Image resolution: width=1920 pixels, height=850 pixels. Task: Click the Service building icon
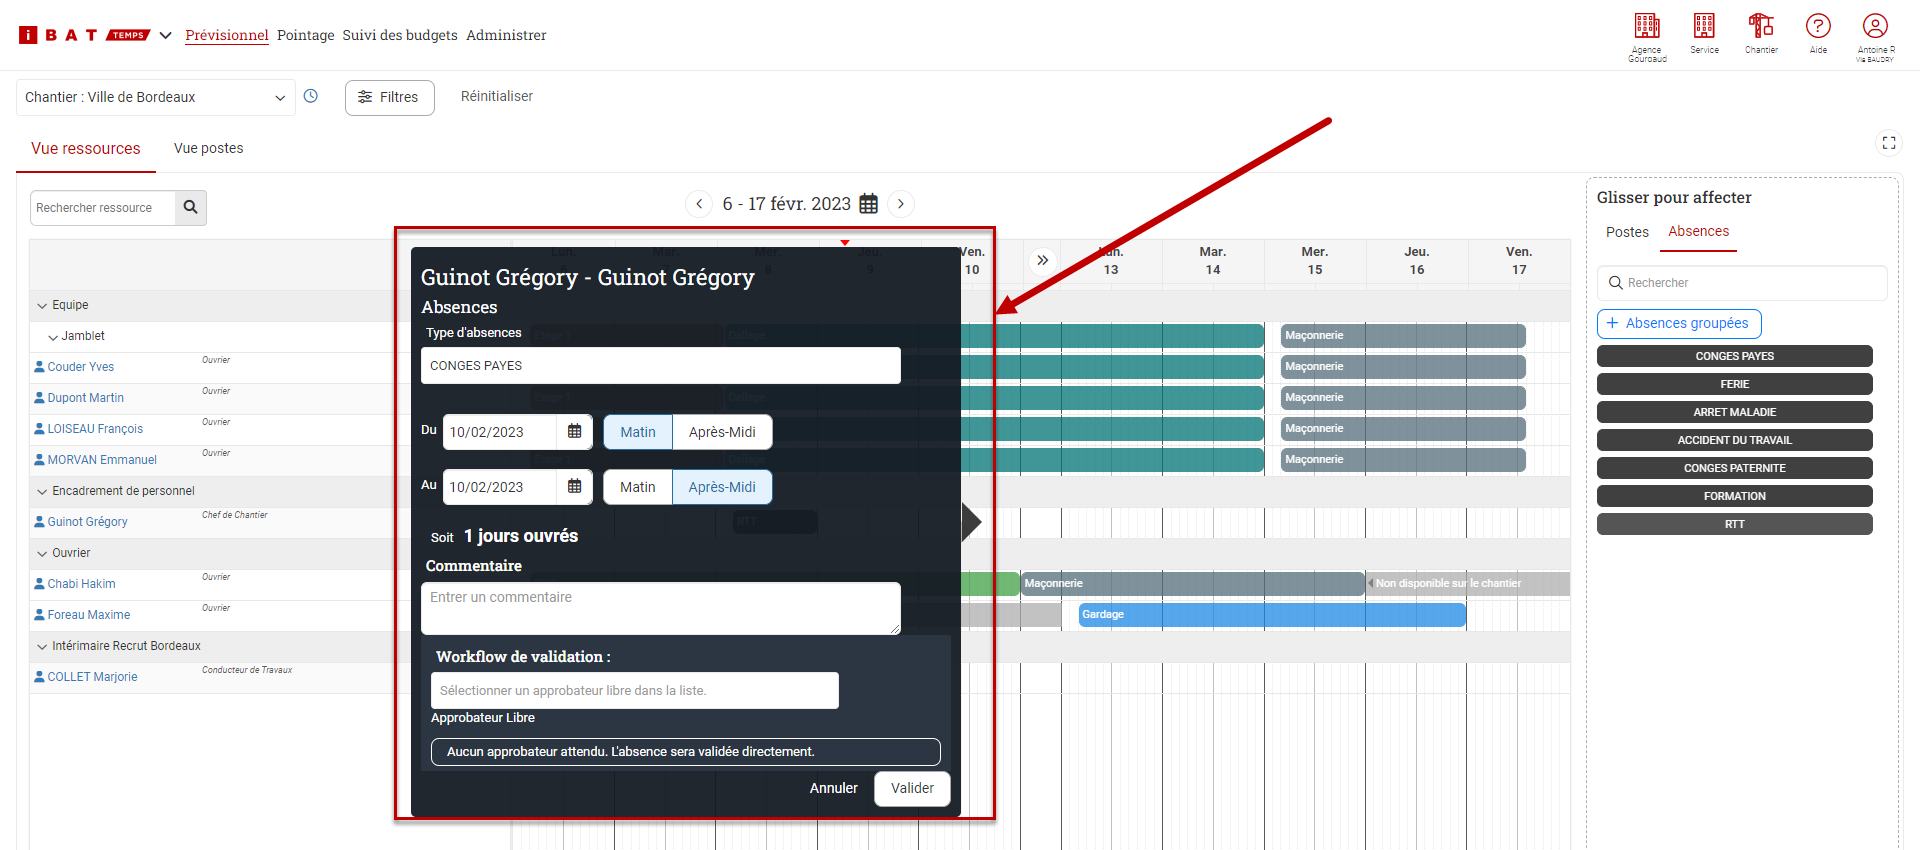[x=1704, y=27]
